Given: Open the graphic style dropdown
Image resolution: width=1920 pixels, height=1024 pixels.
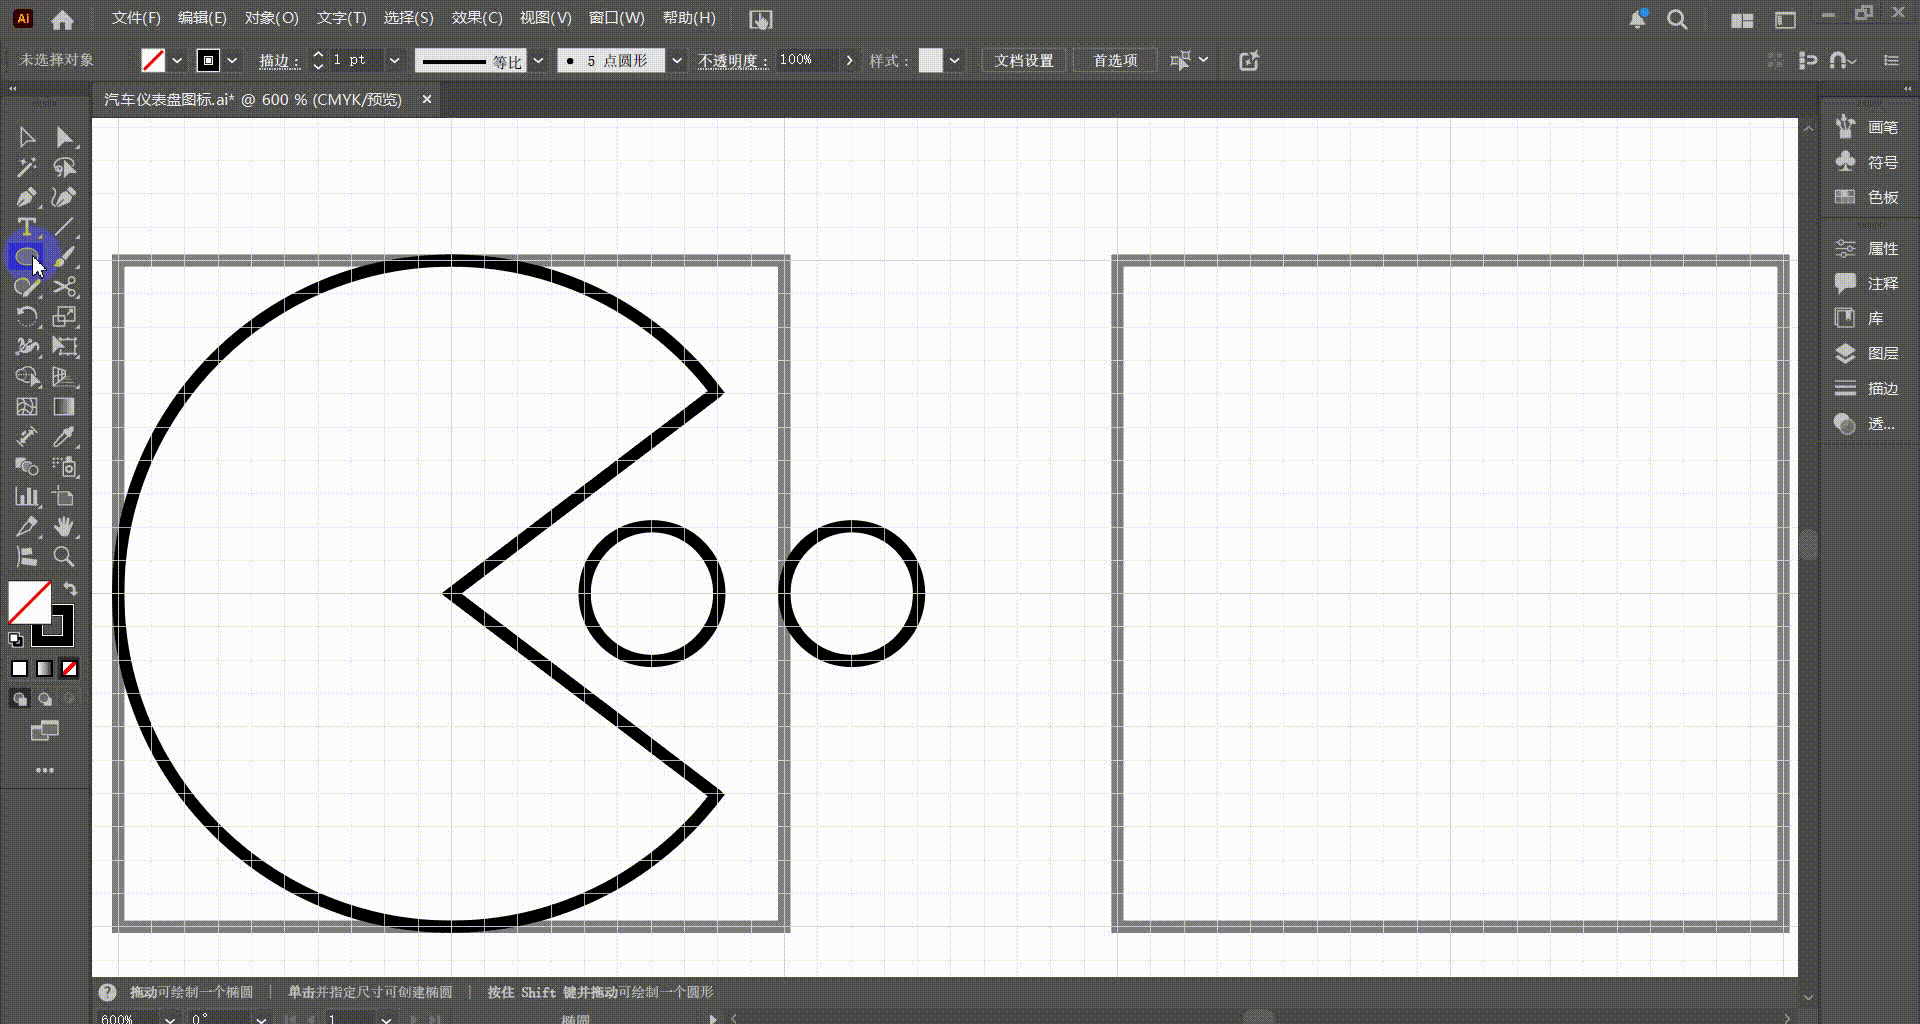Looking at the screenshot, I should coord(955,61).
